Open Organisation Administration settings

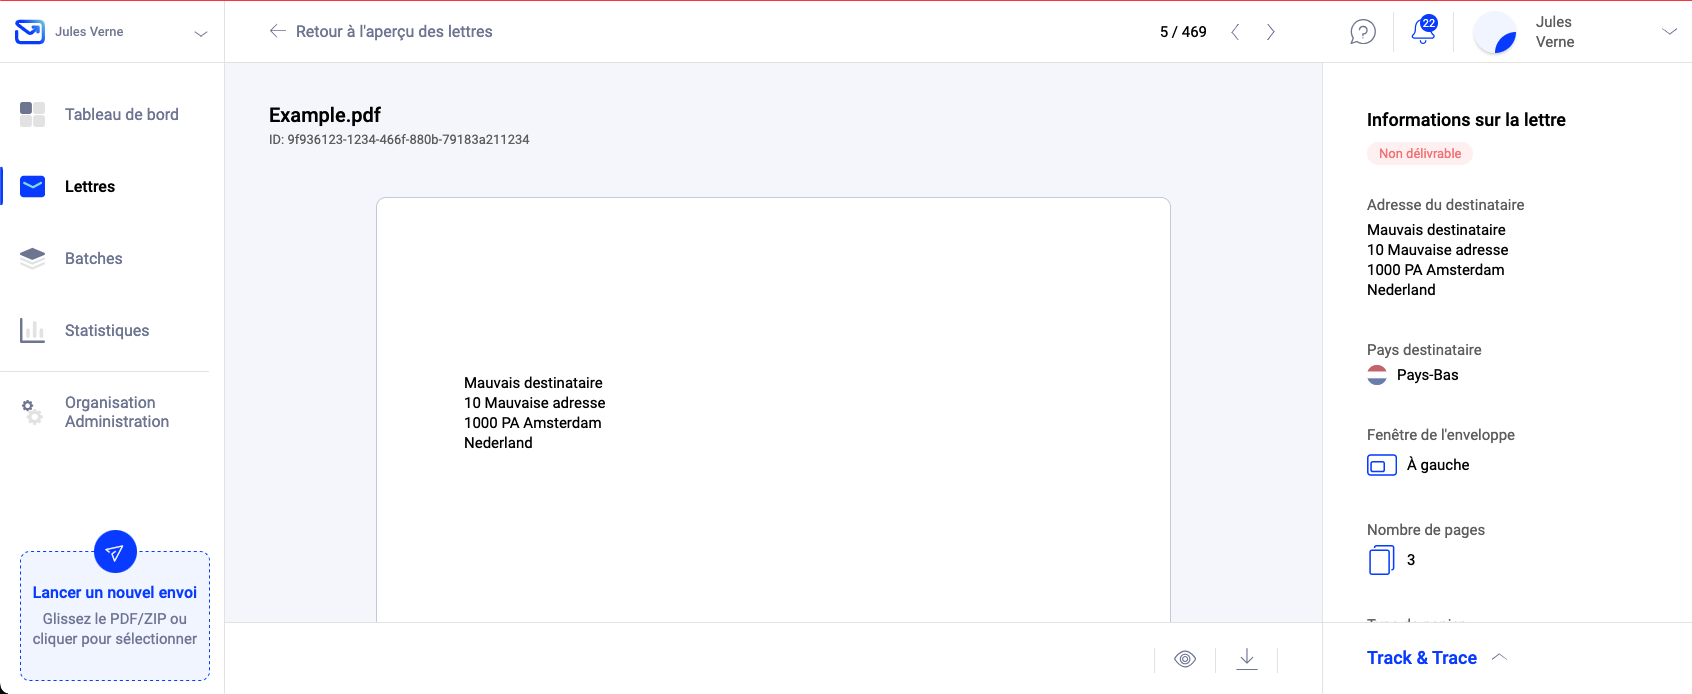116,412
